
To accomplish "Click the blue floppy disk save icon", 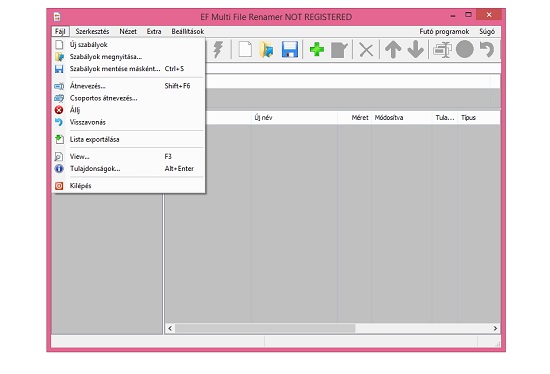I will (290, 49).
